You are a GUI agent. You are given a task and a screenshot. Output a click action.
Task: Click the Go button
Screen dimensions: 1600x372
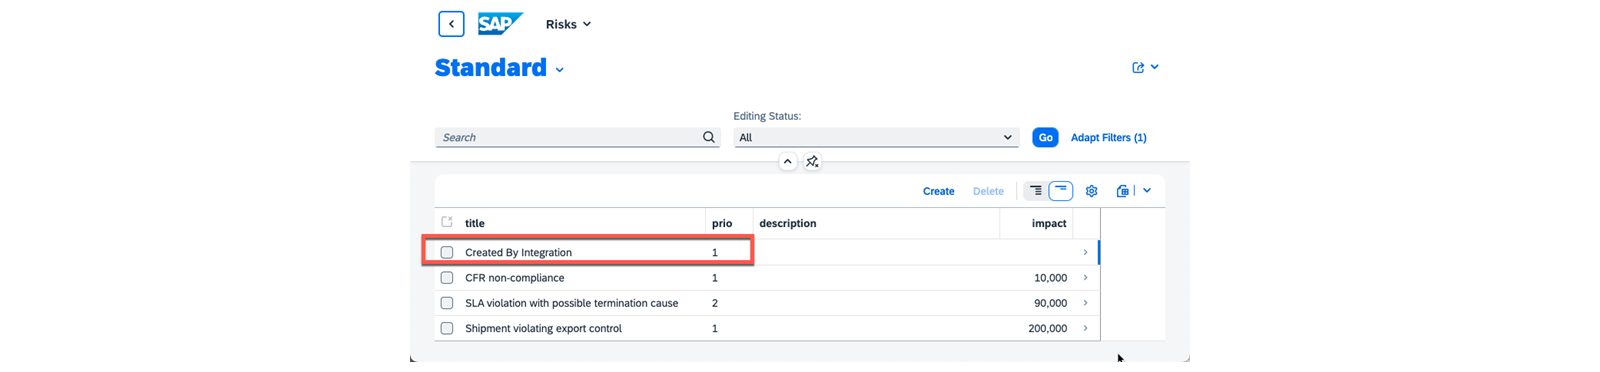(1045, 137)
